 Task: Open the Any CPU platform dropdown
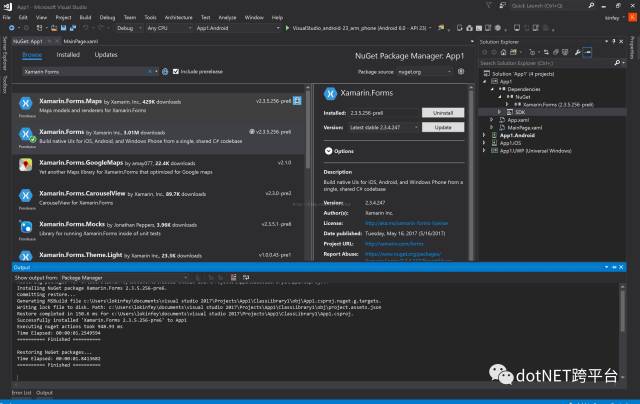tap(169, 28)
